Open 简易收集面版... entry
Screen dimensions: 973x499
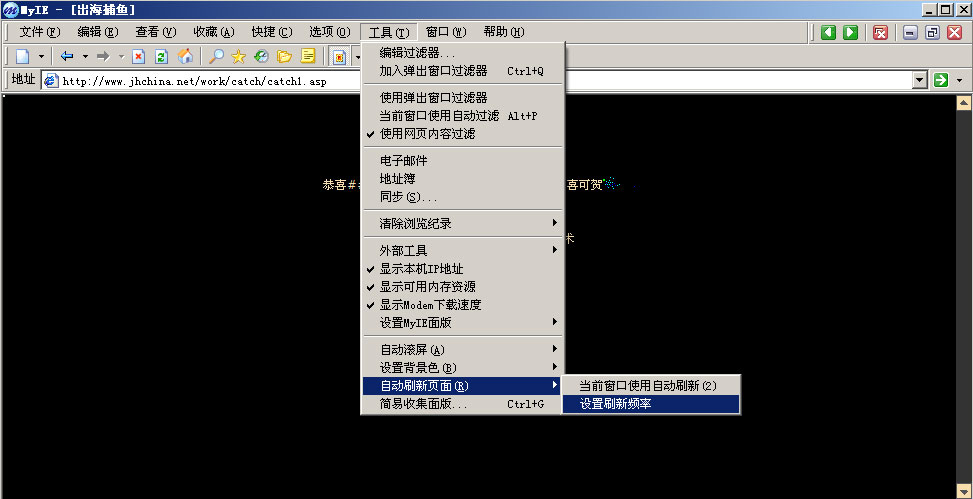coord(462,404)
